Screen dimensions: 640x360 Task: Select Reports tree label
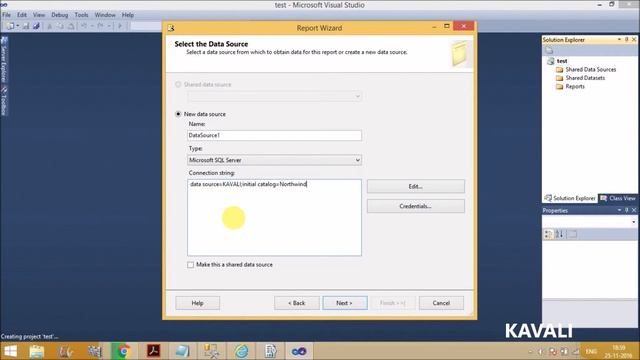(x=575, y=87)
